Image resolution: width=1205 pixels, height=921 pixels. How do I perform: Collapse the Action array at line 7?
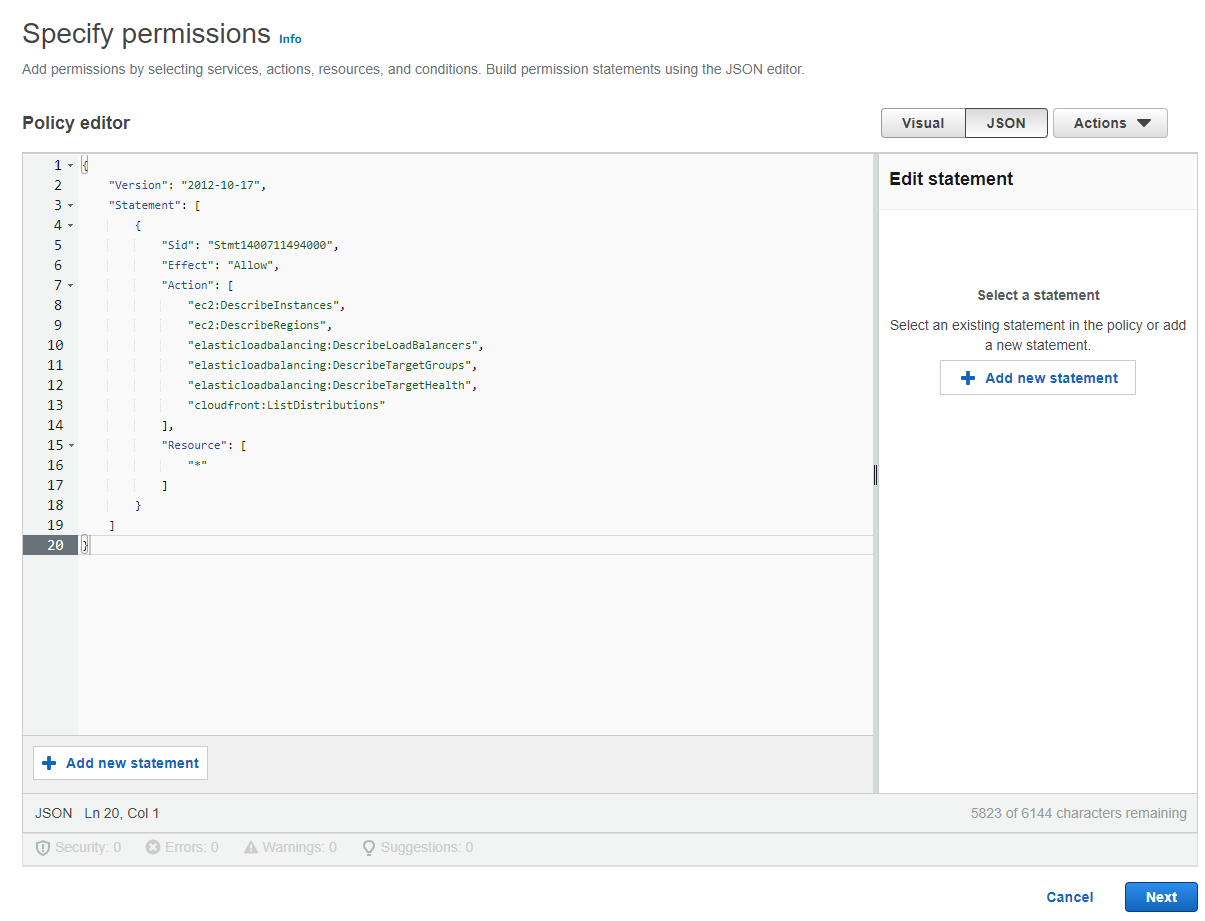click(70, 286)
